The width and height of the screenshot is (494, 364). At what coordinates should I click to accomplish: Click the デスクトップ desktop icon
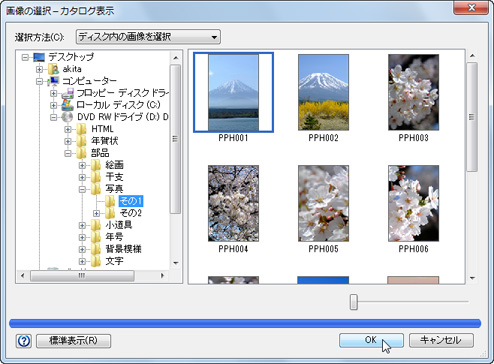tap(39, 57)
